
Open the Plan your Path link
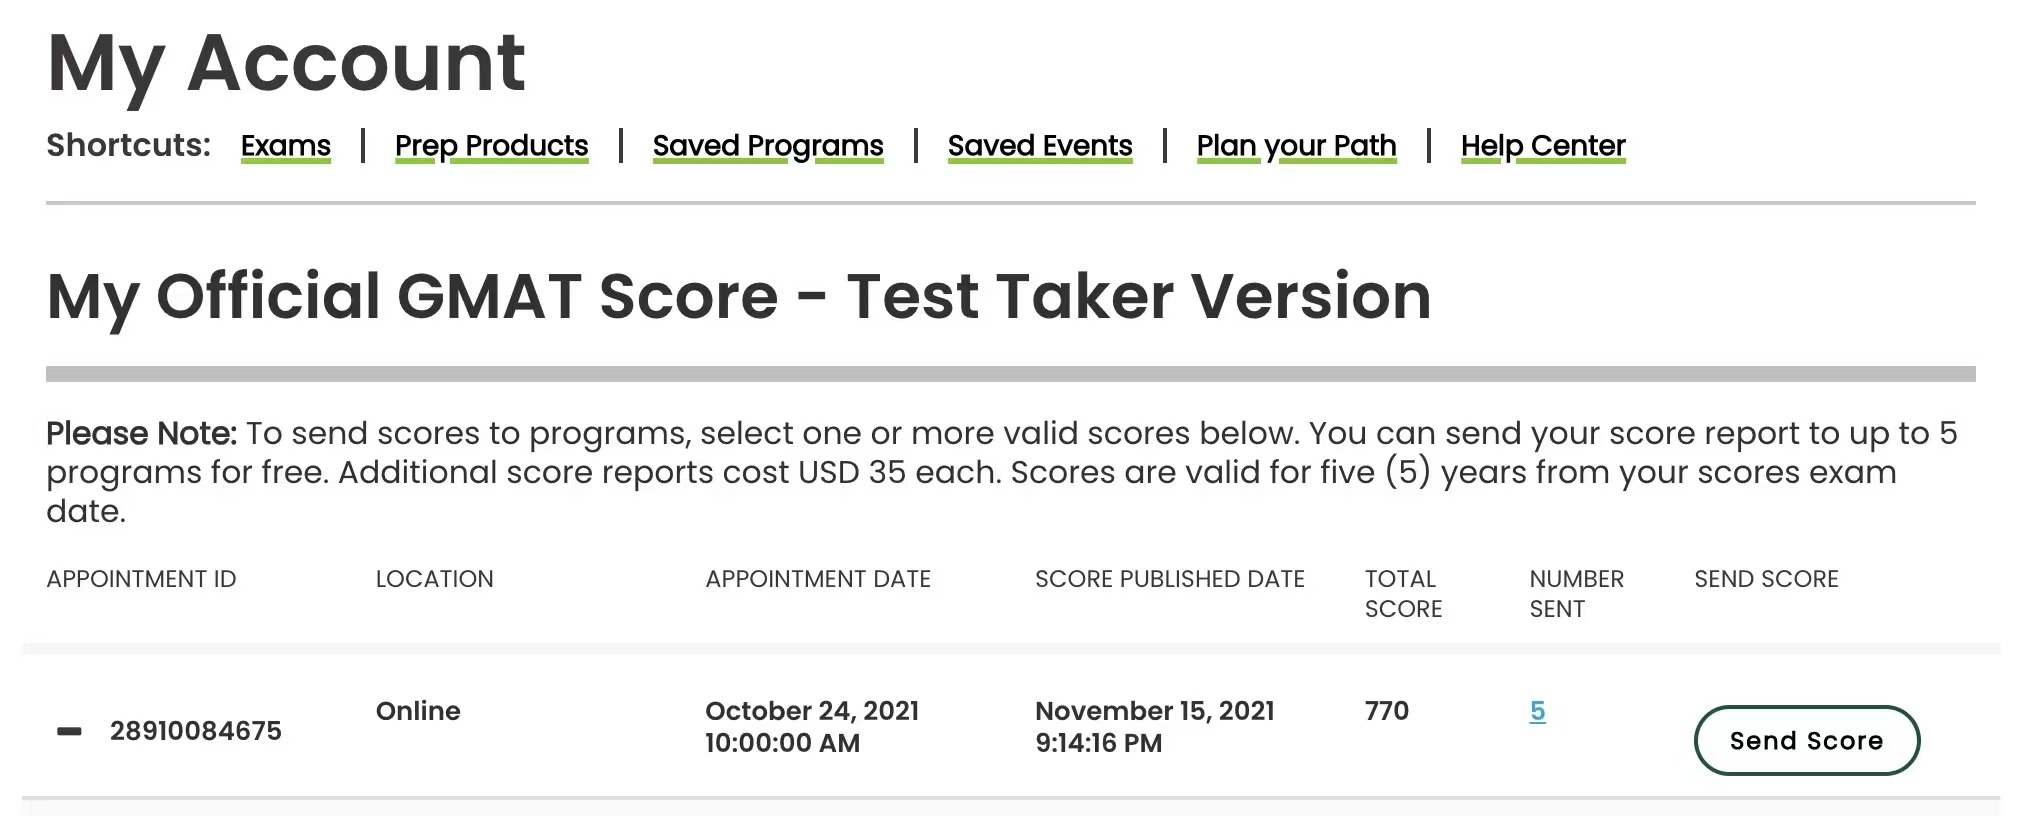1296,146
